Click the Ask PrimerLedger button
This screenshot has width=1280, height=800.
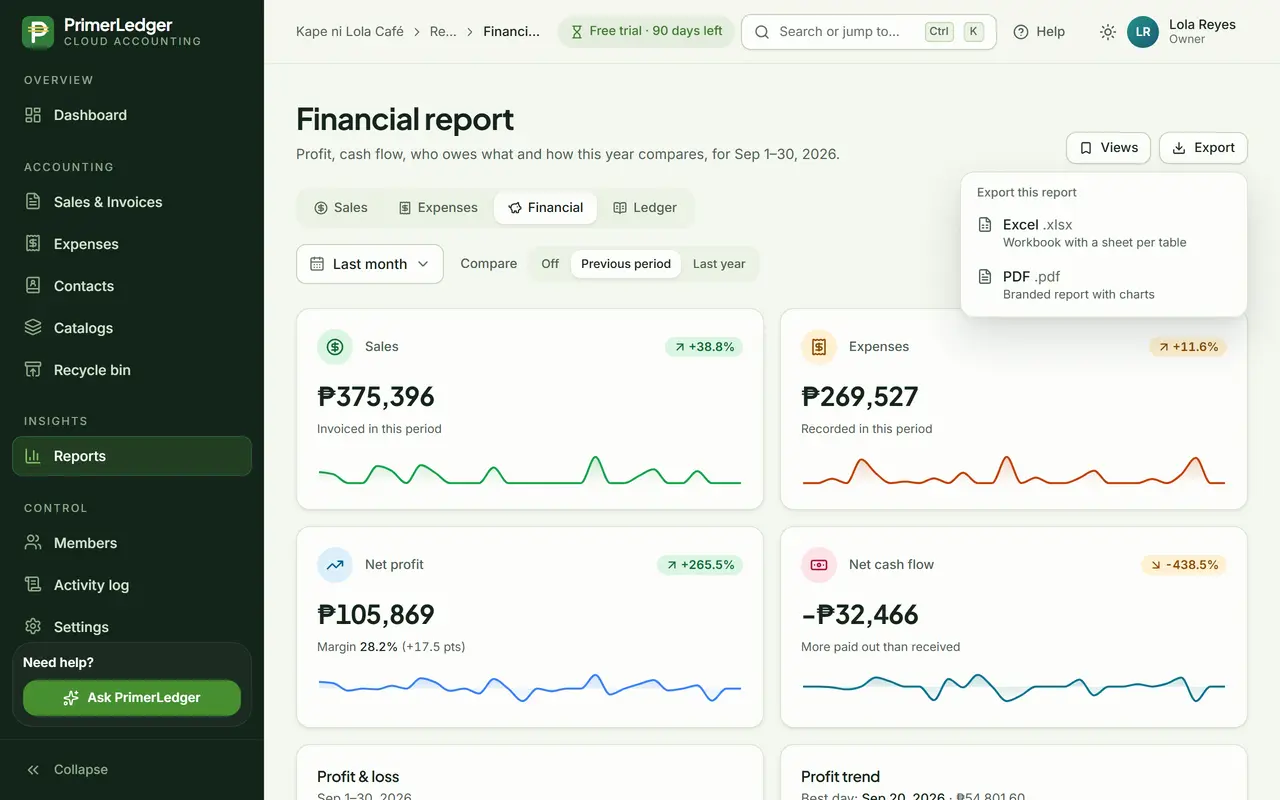click(132, 698)
